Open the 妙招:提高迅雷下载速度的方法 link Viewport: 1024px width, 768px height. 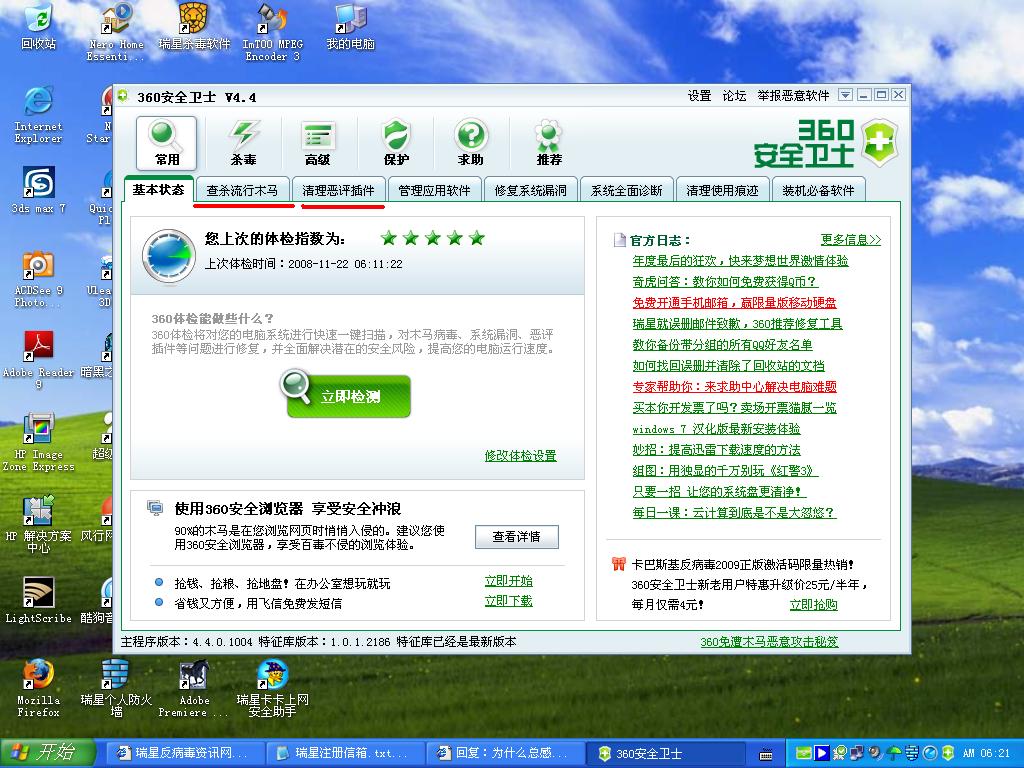pyautogui.click(x=716, y=449)
